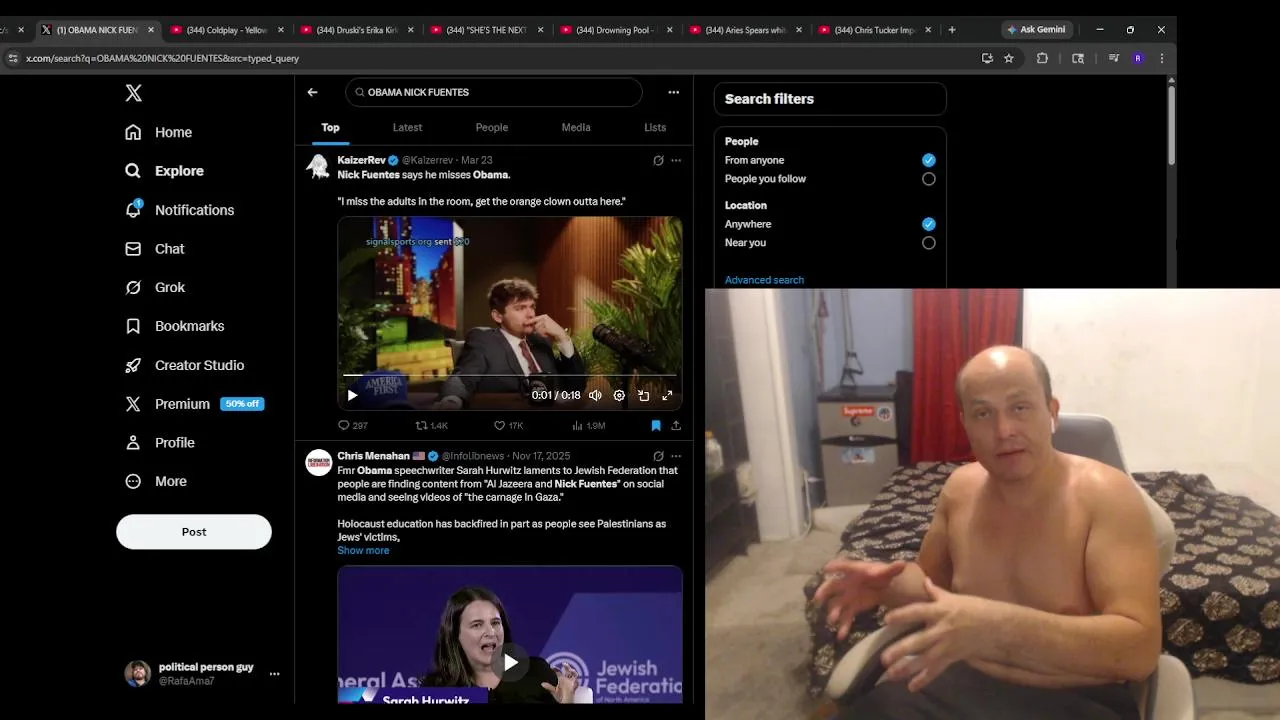Switch to the Media tab
1280x720 pixels.
click(x=576, y=128)
